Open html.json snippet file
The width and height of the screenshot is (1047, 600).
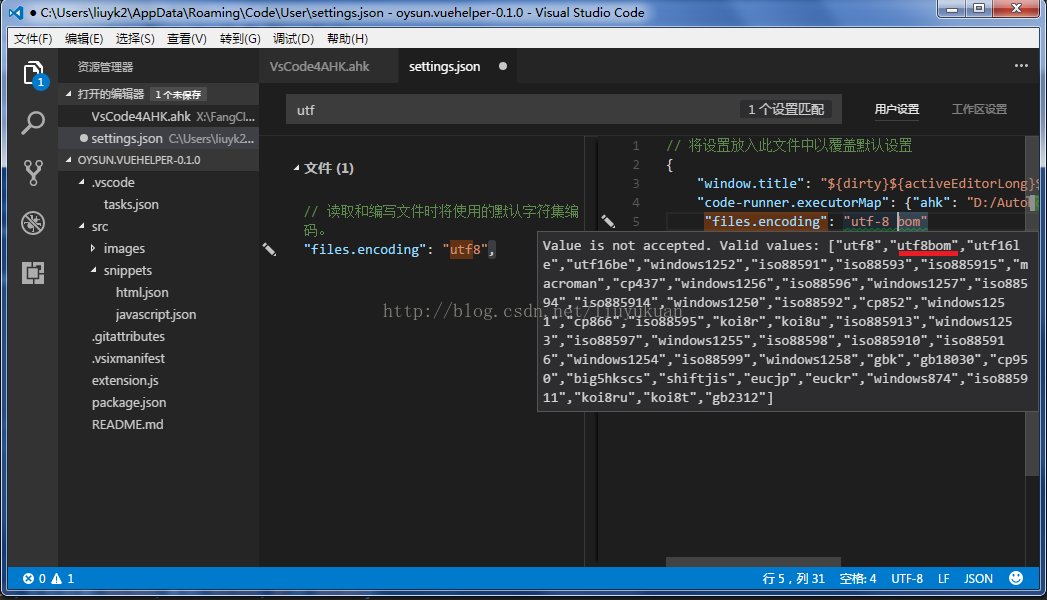142,292
